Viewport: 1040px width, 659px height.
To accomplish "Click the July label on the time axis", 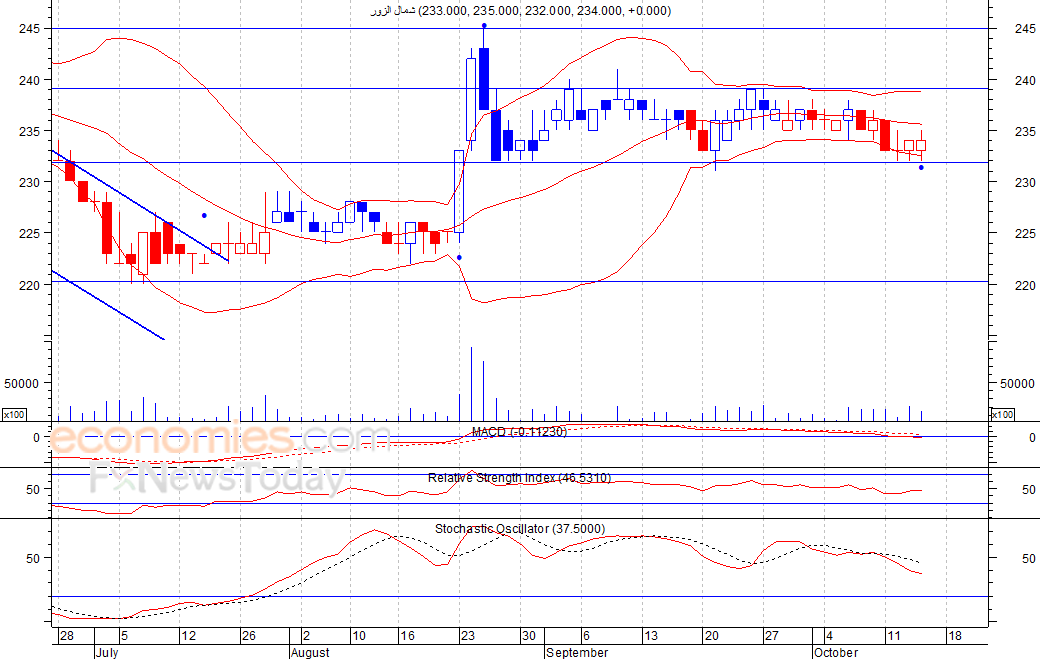I will pyautogui.click(x=107, y=652).
